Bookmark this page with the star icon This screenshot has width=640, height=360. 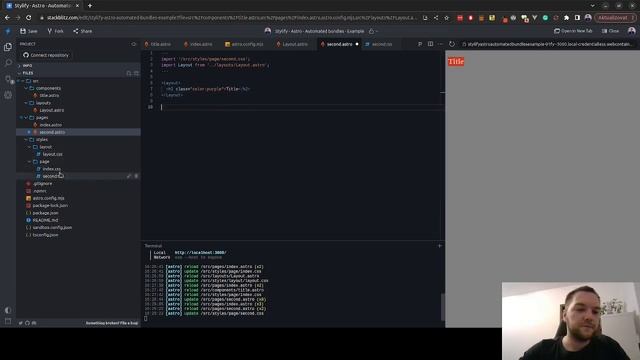447,18
